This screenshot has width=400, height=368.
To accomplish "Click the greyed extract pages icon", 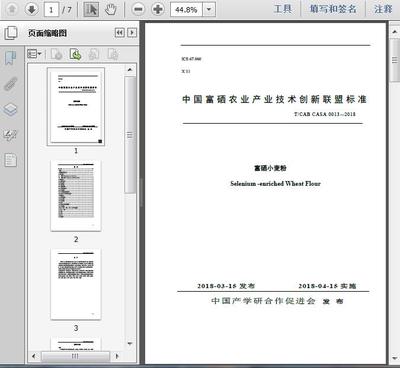I will 113,54.
